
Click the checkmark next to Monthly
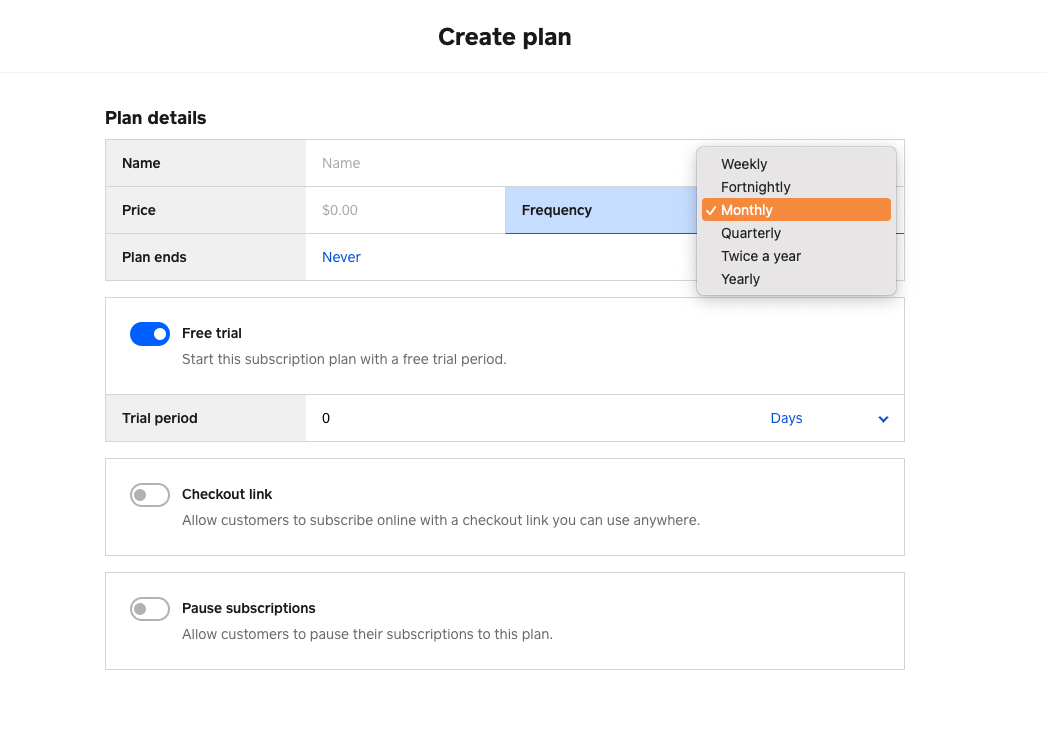710,210
